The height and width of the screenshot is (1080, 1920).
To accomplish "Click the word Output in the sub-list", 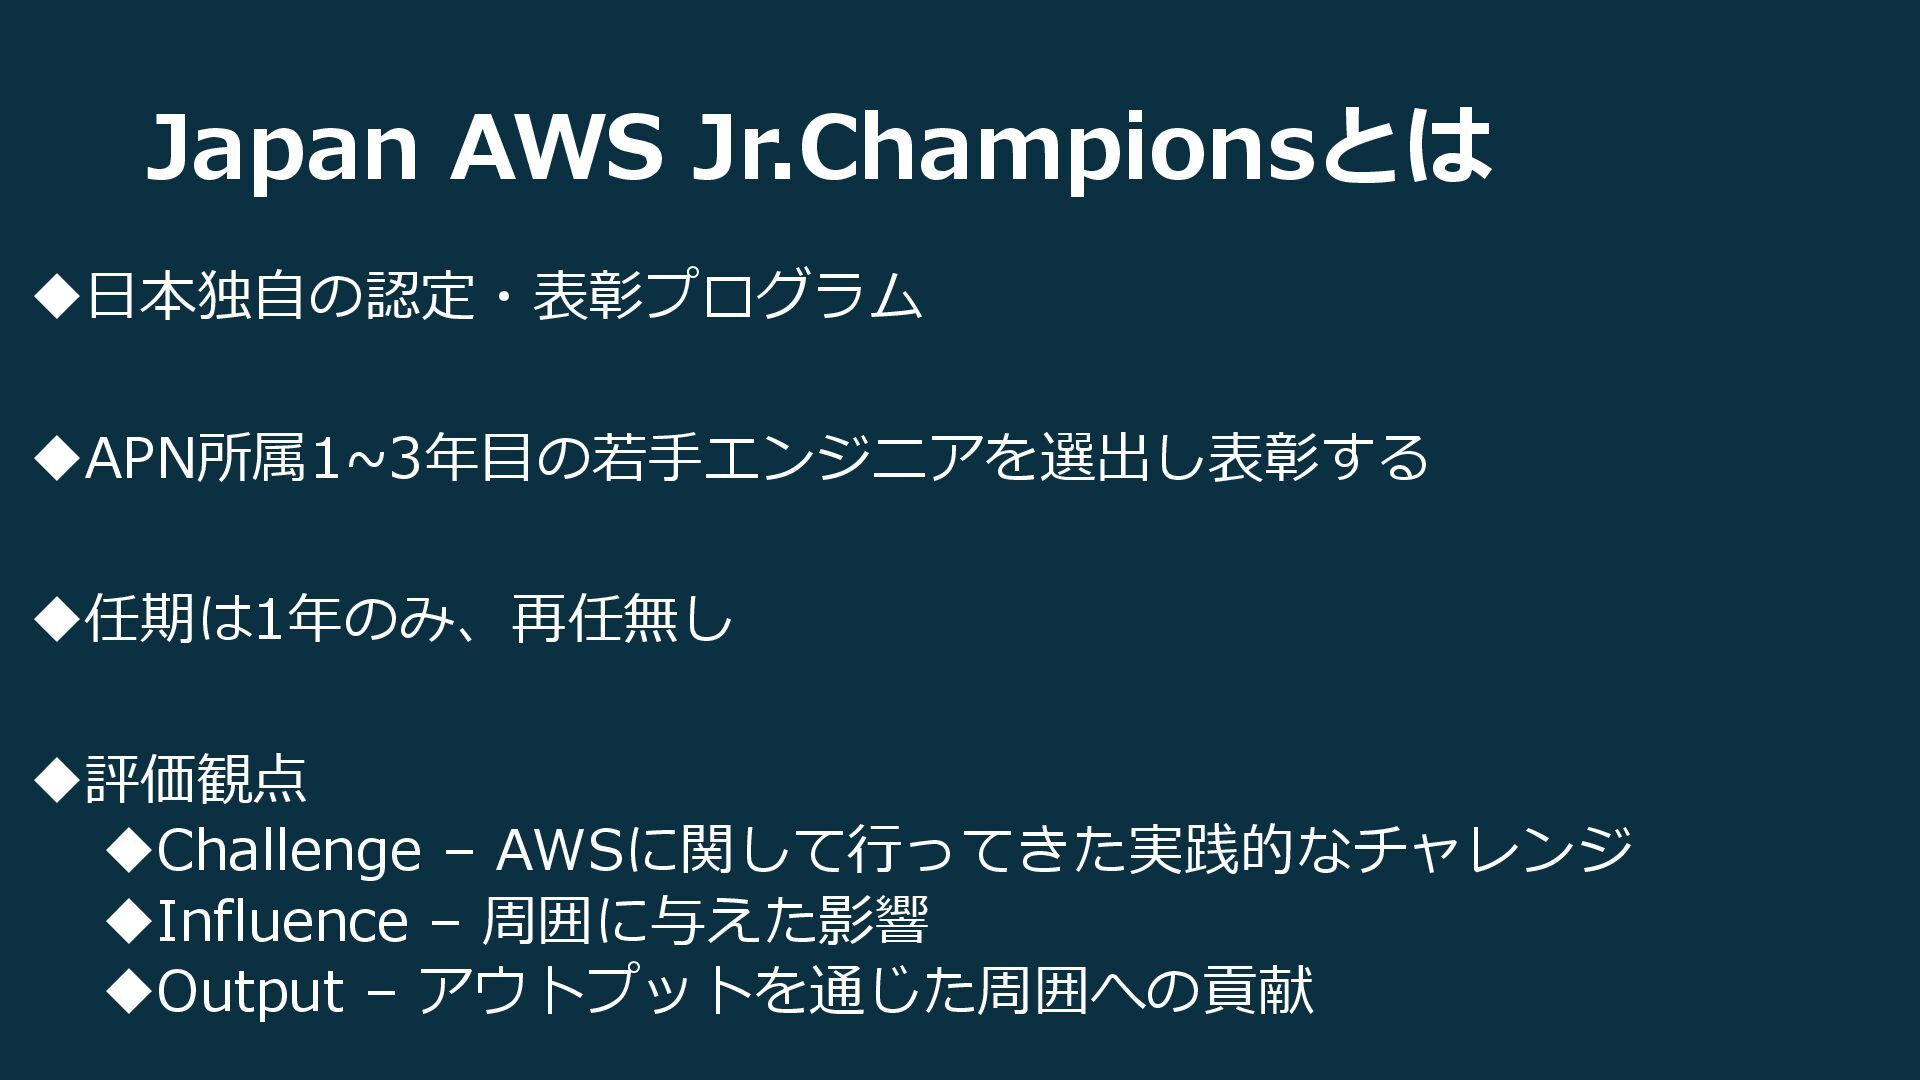I will [x=251, y=992].
